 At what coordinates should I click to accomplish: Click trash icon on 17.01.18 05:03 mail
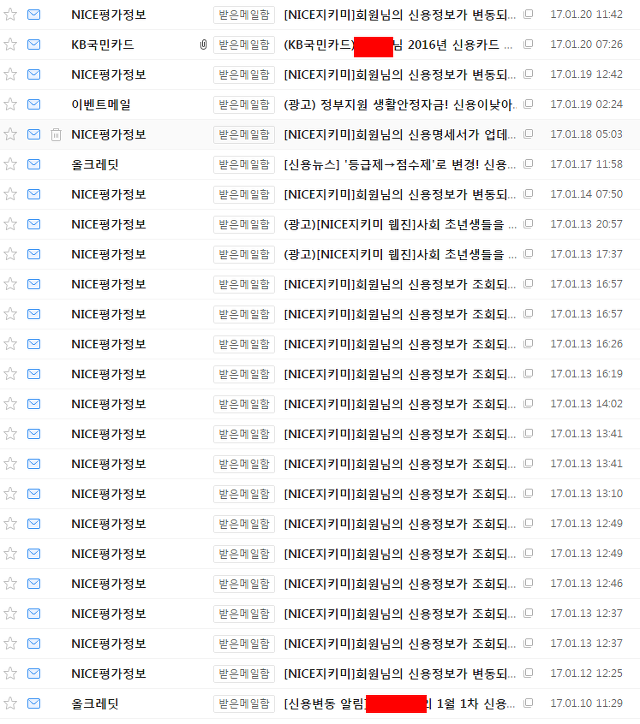[56, 134]
